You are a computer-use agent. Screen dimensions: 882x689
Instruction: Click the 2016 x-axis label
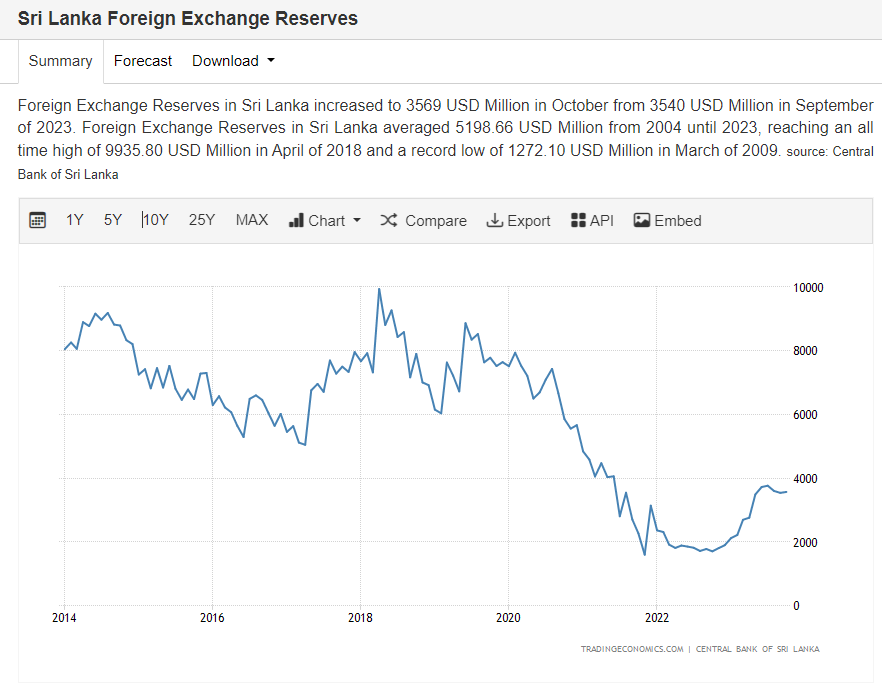(x=212, y=618)
